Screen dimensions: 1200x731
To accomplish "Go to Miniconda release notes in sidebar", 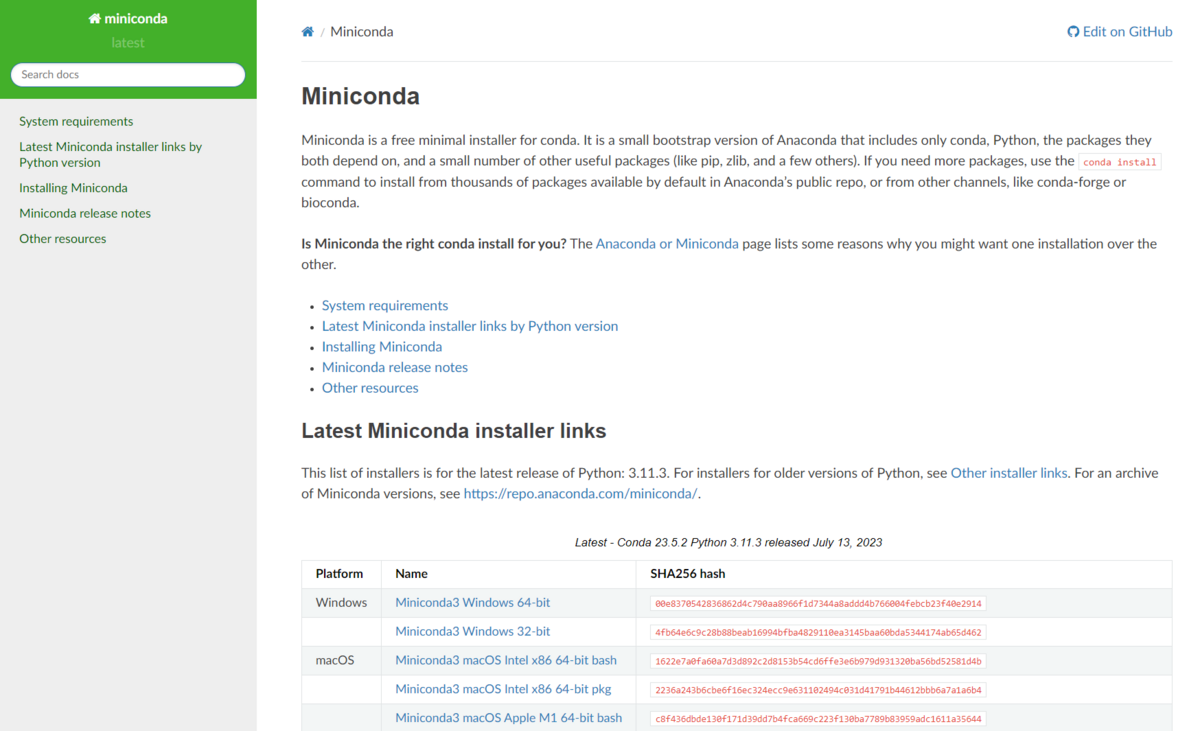I will [85, 213].
